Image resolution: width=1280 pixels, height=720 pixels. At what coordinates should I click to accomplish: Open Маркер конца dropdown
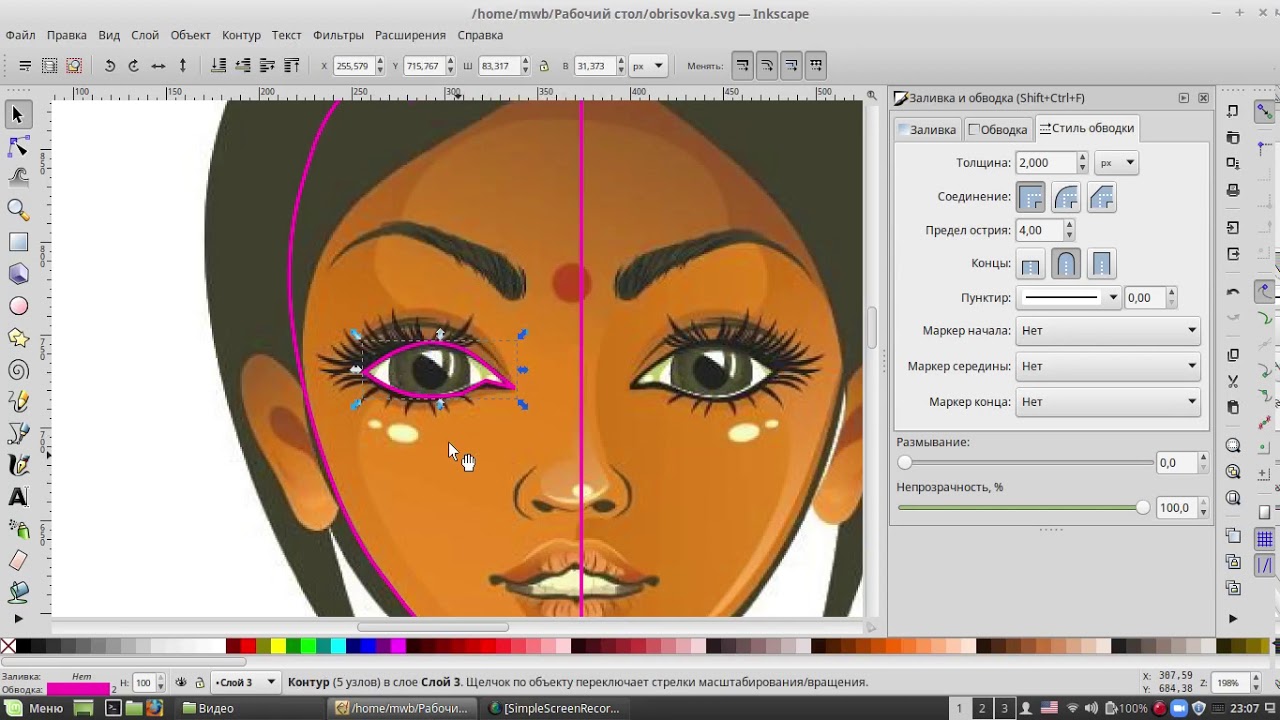click(x=1108, y=401)
